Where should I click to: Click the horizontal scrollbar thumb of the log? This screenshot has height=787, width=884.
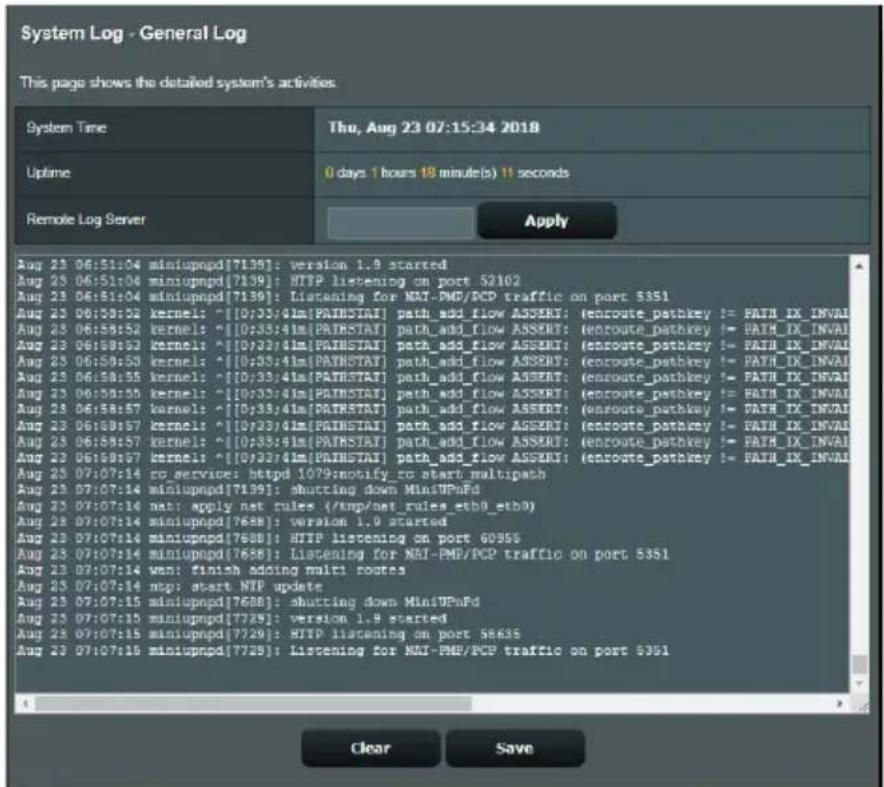click(253, 703)
